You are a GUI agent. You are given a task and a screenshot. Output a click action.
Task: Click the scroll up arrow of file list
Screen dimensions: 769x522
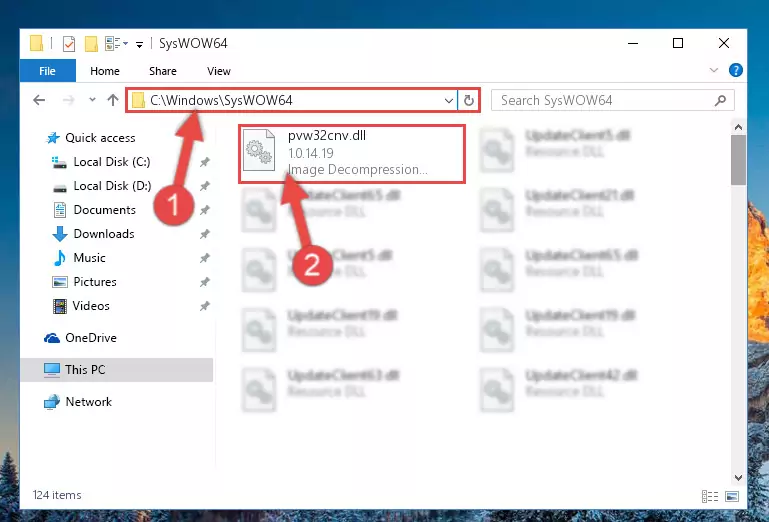click(x=738, y=128)
